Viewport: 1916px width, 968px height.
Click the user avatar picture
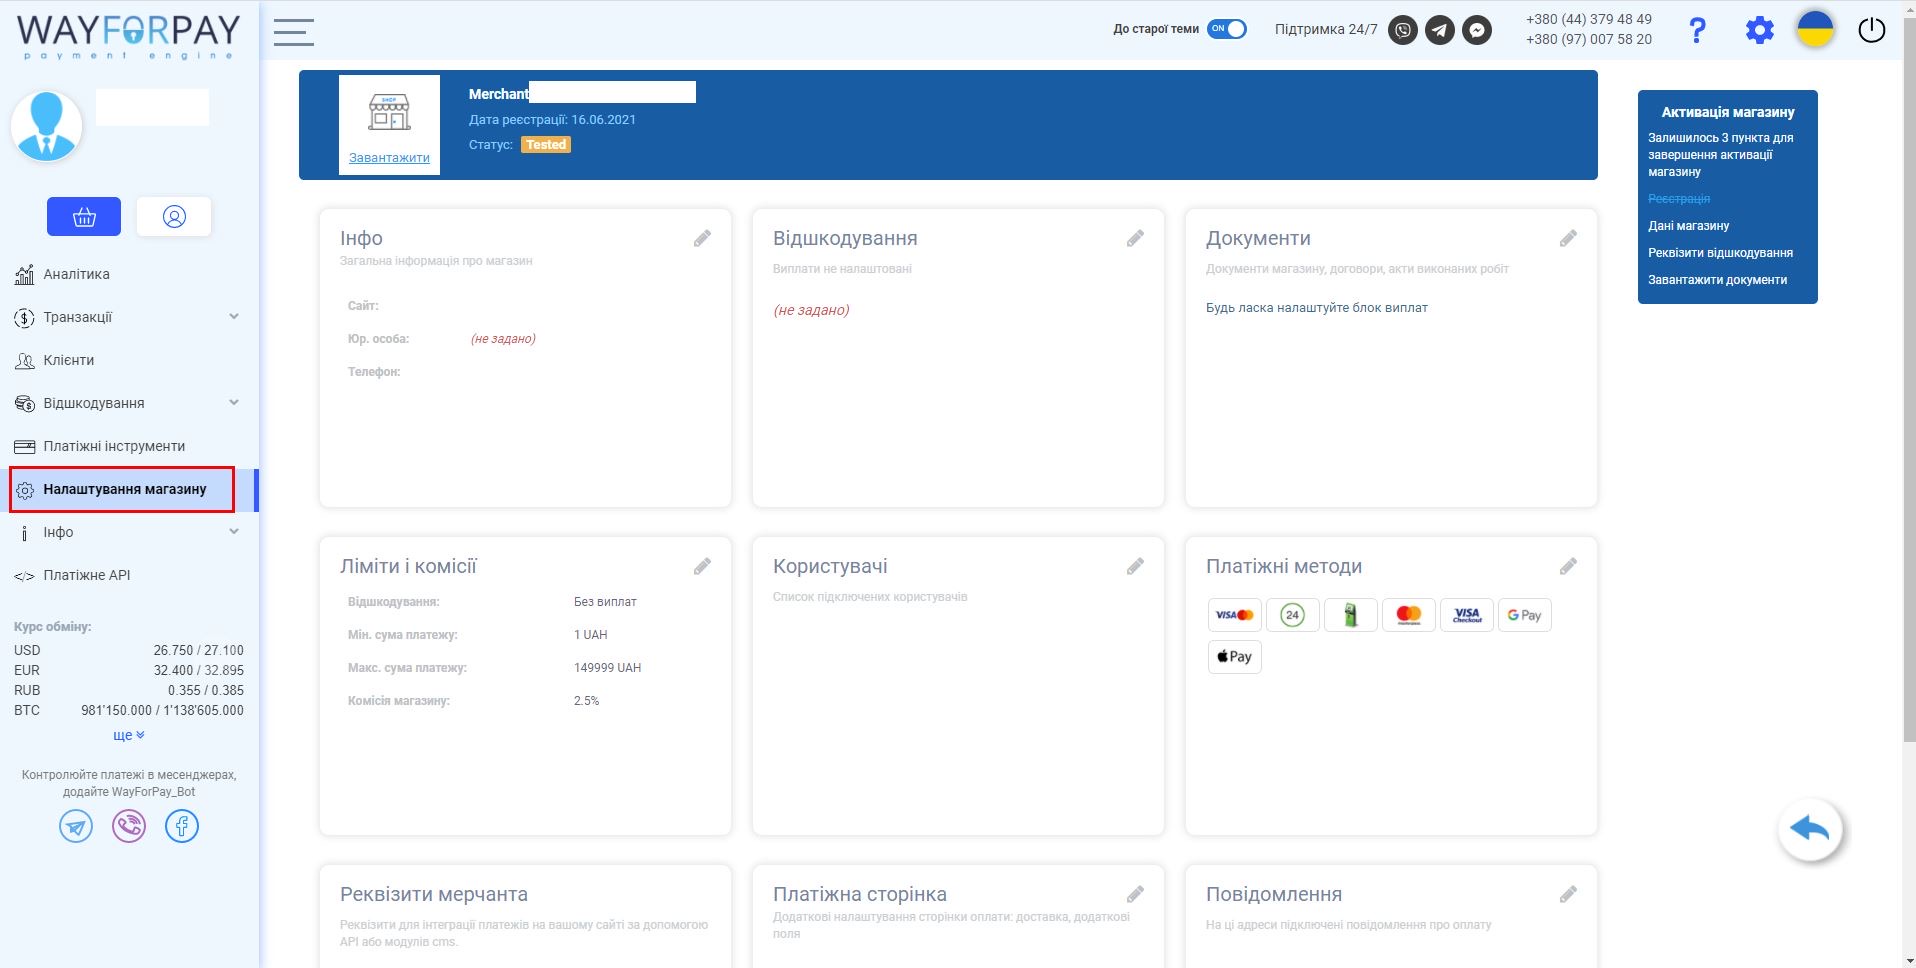(46, 126)
